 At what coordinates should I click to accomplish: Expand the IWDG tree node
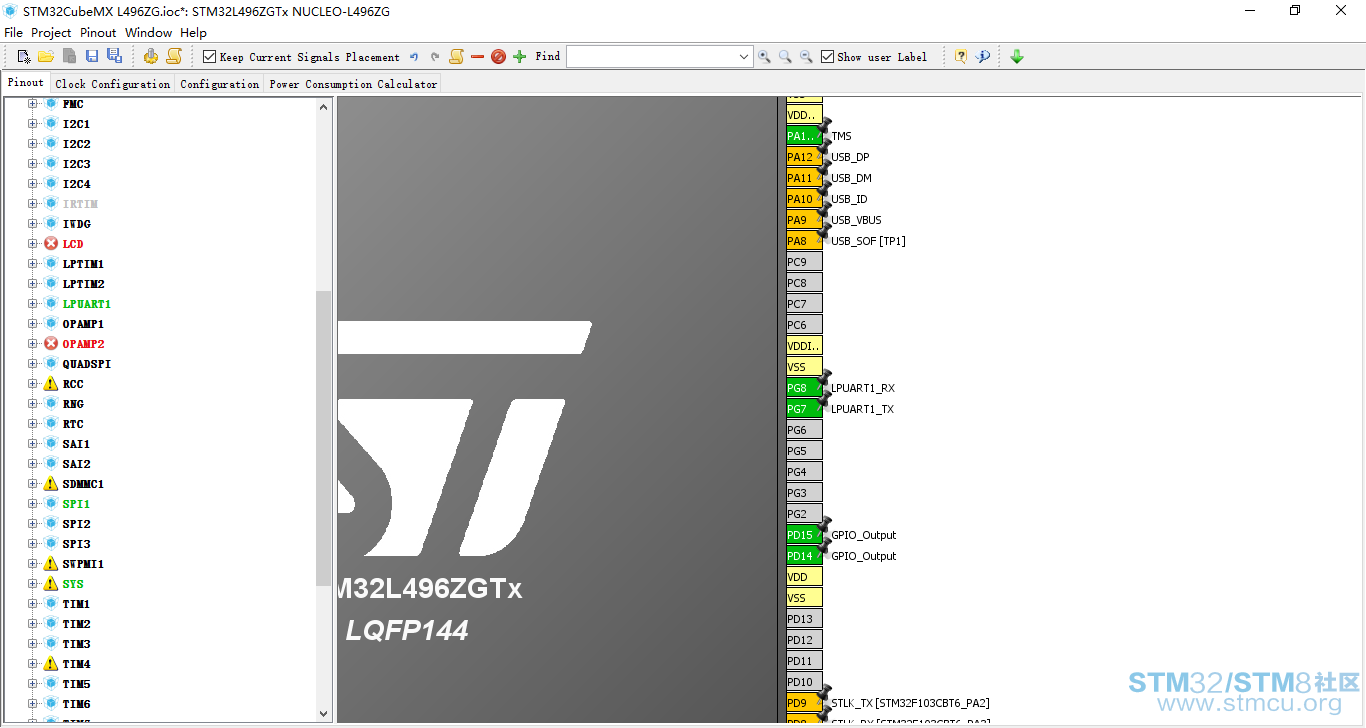[x=32, y=224]
